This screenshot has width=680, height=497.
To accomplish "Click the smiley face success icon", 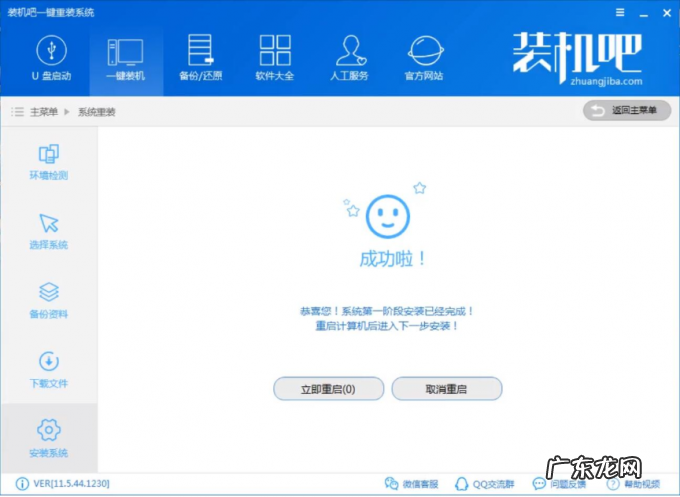I will click(x=388, y=216).
